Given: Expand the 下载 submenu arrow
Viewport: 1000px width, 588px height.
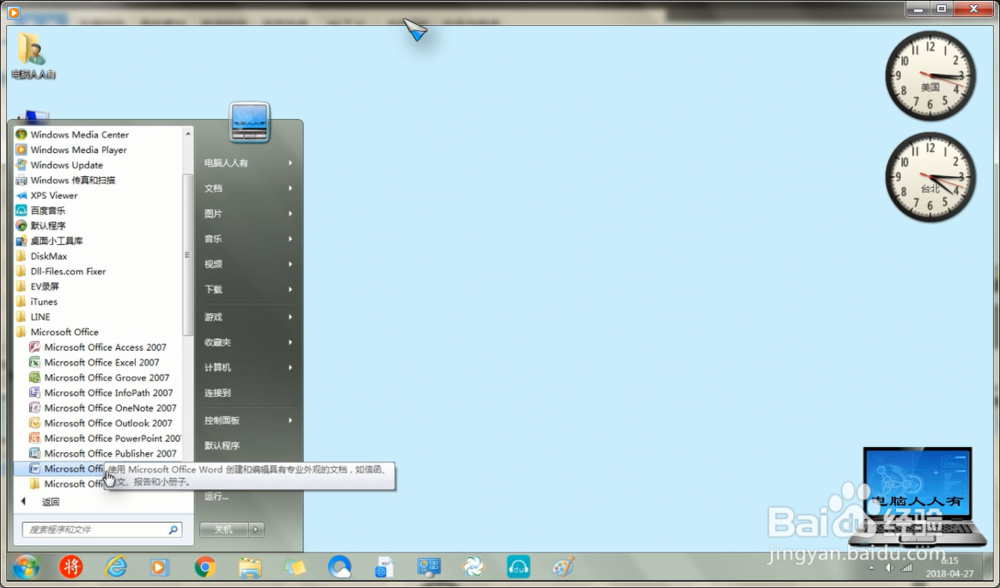Looking at the screenshot, I should pyautogui.click(x=290, y=290).
